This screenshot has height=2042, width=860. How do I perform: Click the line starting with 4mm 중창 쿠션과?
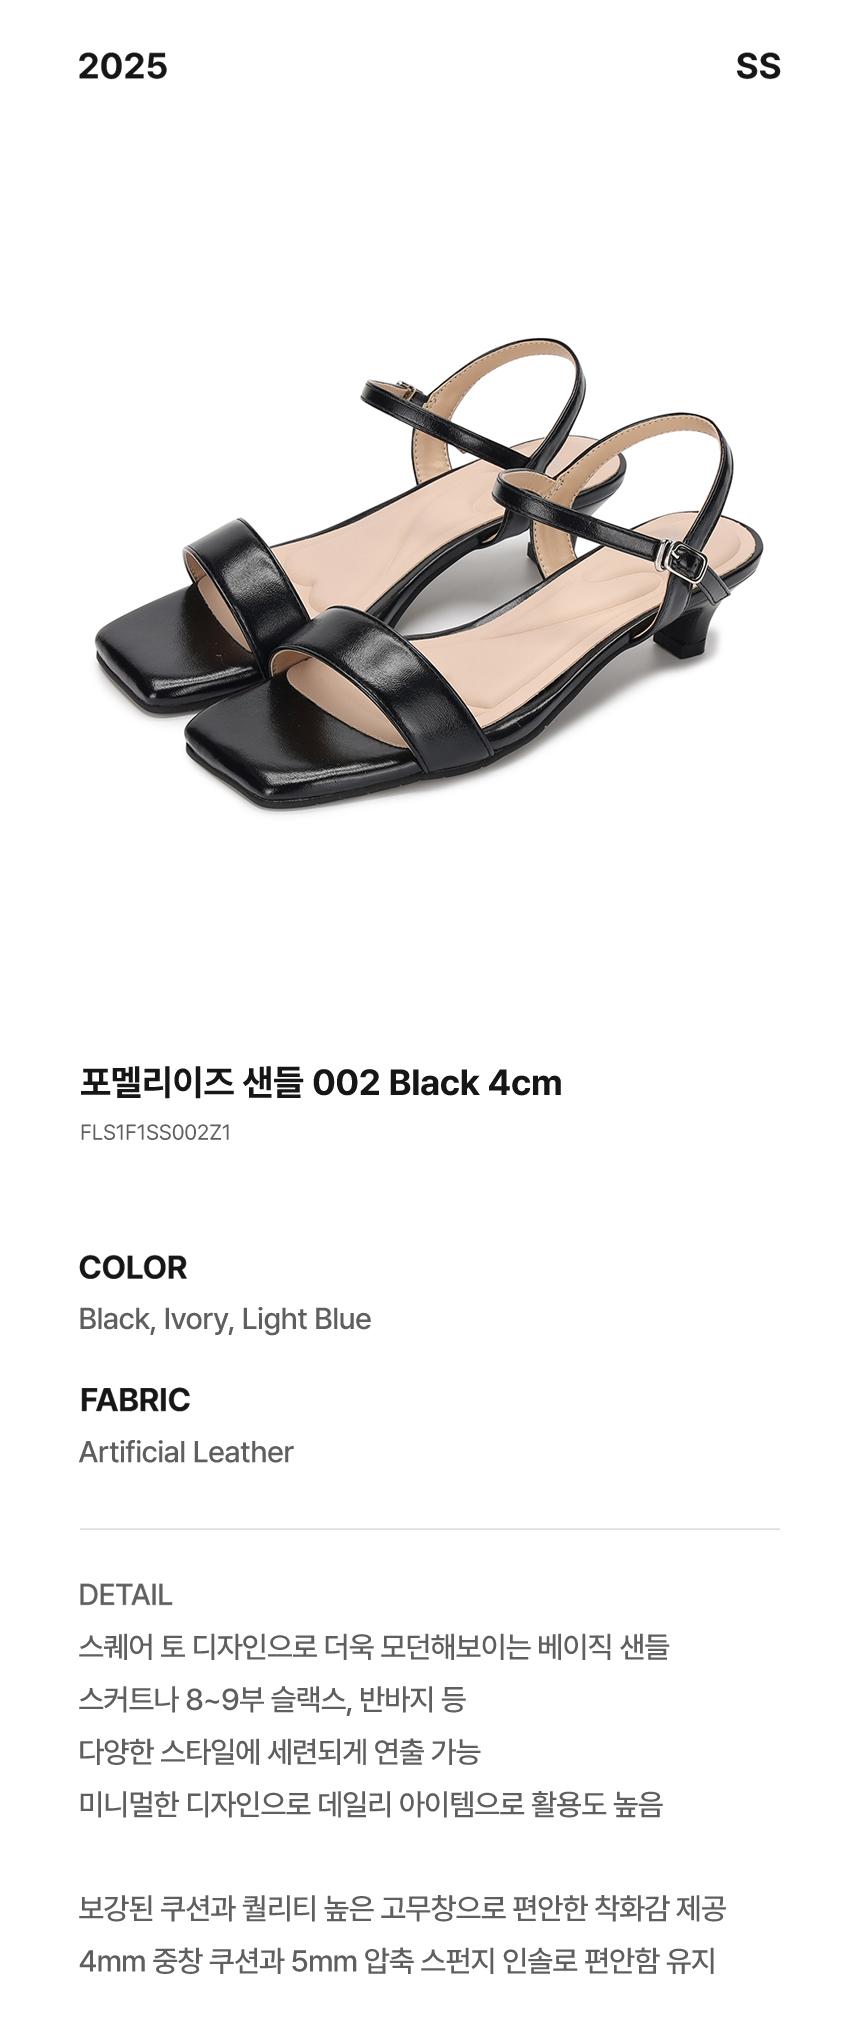(397, 1961)
